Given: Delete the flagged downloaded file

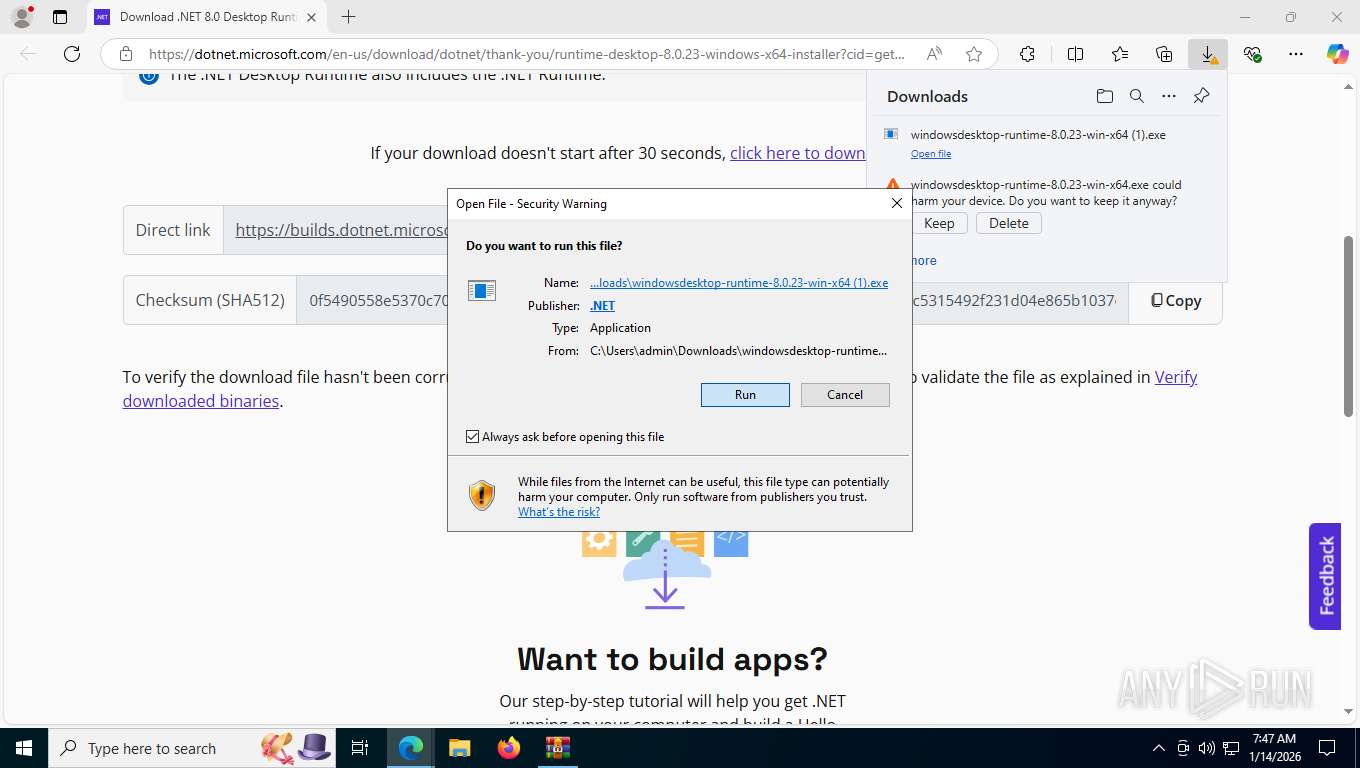Looking at the screenshot, I should 1009,223.
